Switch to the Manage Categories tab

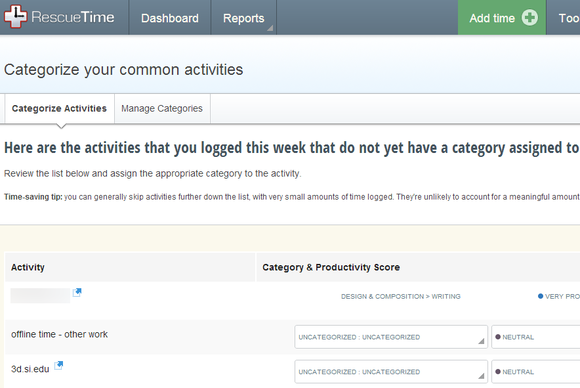(x=162, y=108)
